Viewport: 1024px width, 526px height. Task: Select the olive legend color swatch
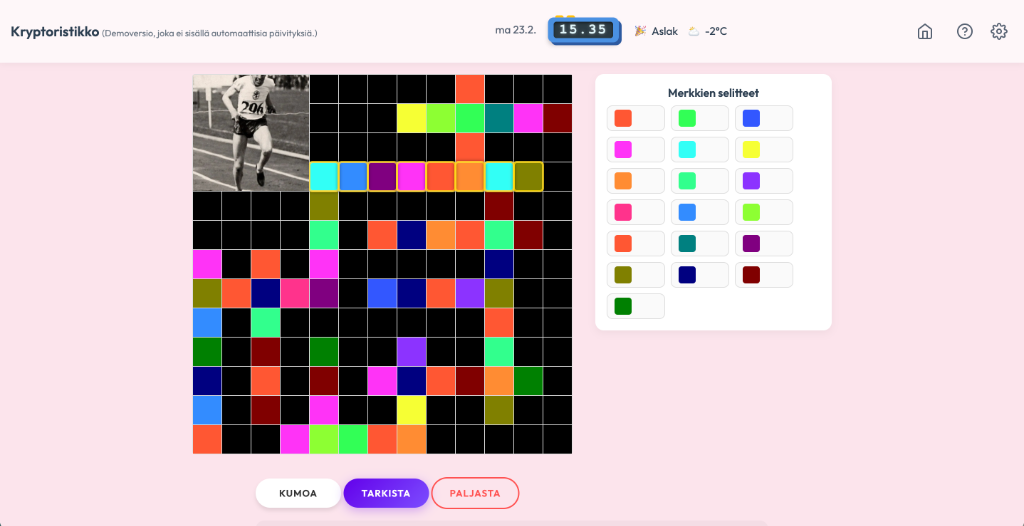click(x=623, y=275)
